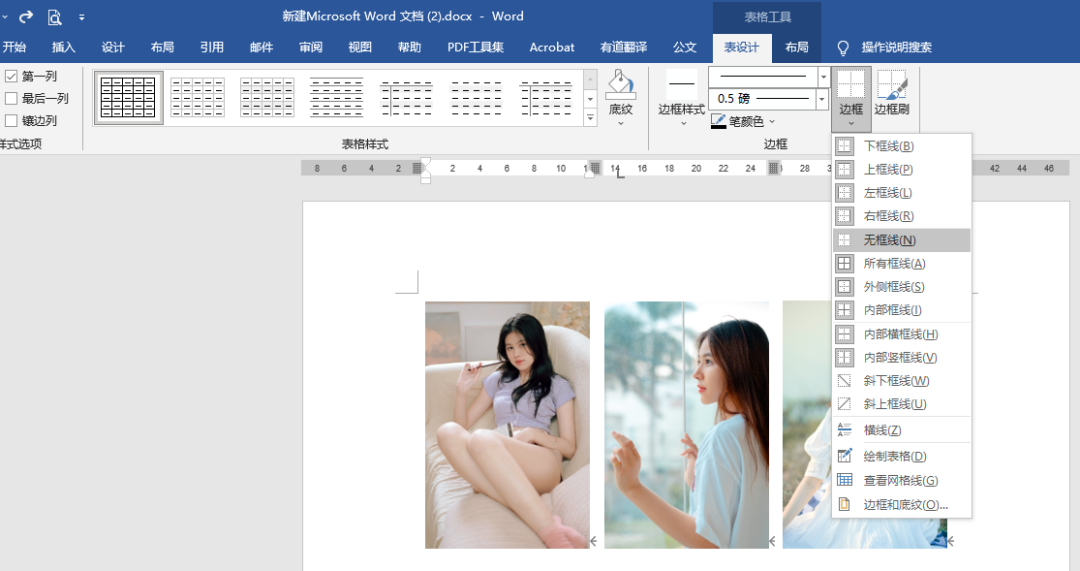Expand the table styles gallery more button
Viewport: 1080px width, 571px height.
(x=590, y=118)
